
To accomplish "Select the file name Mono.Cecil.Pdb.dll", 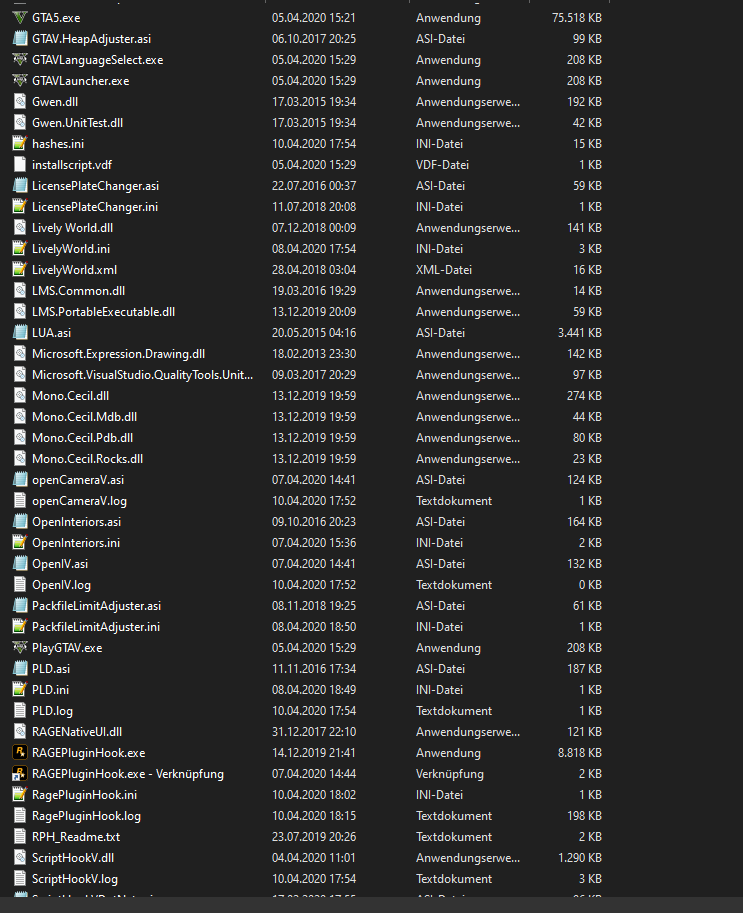I will click(83, 437).
